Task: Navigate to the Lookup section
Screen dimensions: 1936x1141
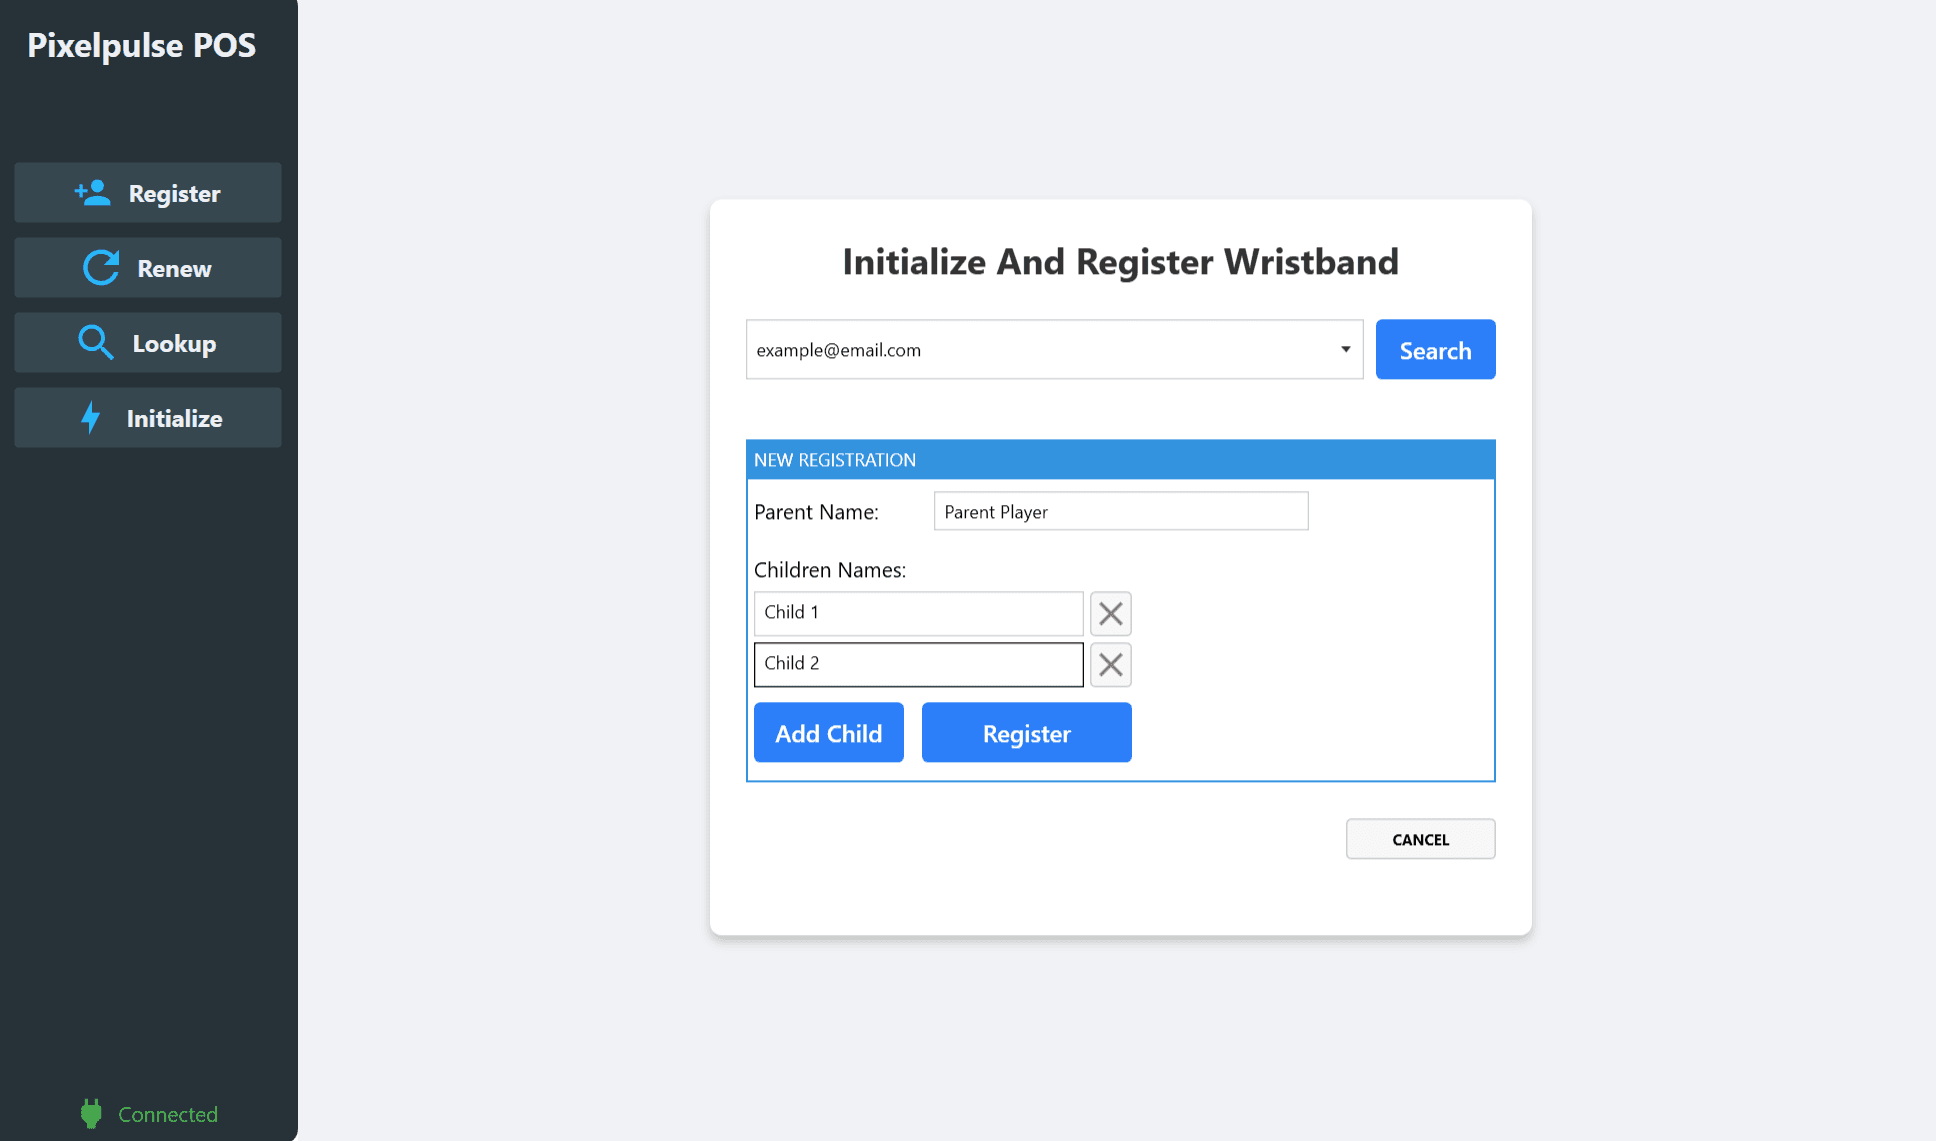Action: 147,342
